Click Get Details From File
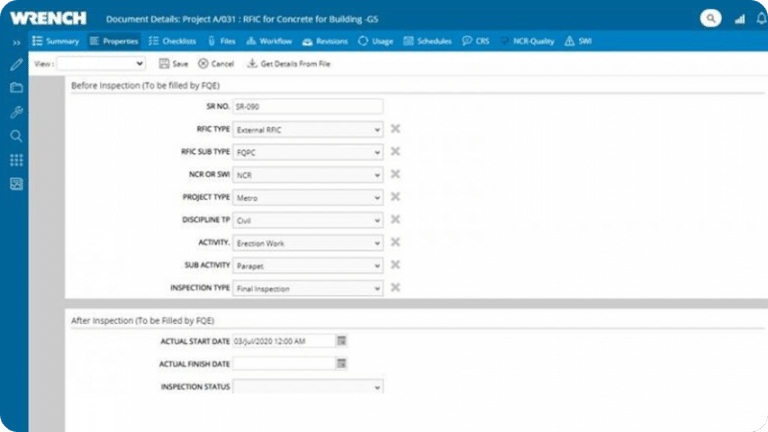Screen dimensions: 768x432 [x=288, y=64]
